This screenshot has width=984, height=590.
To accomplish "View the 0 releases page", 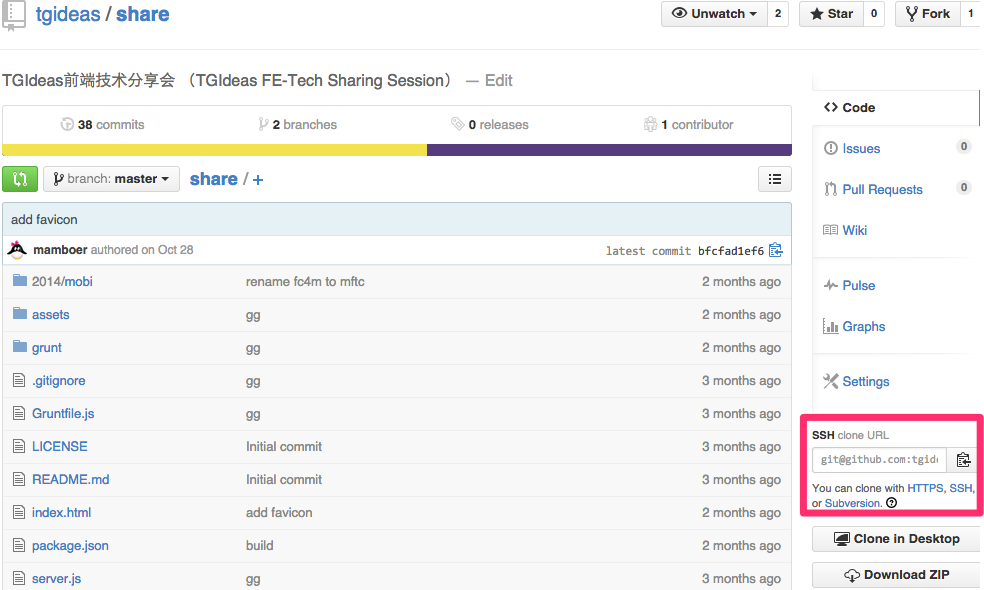I will [x=489, y=124].
